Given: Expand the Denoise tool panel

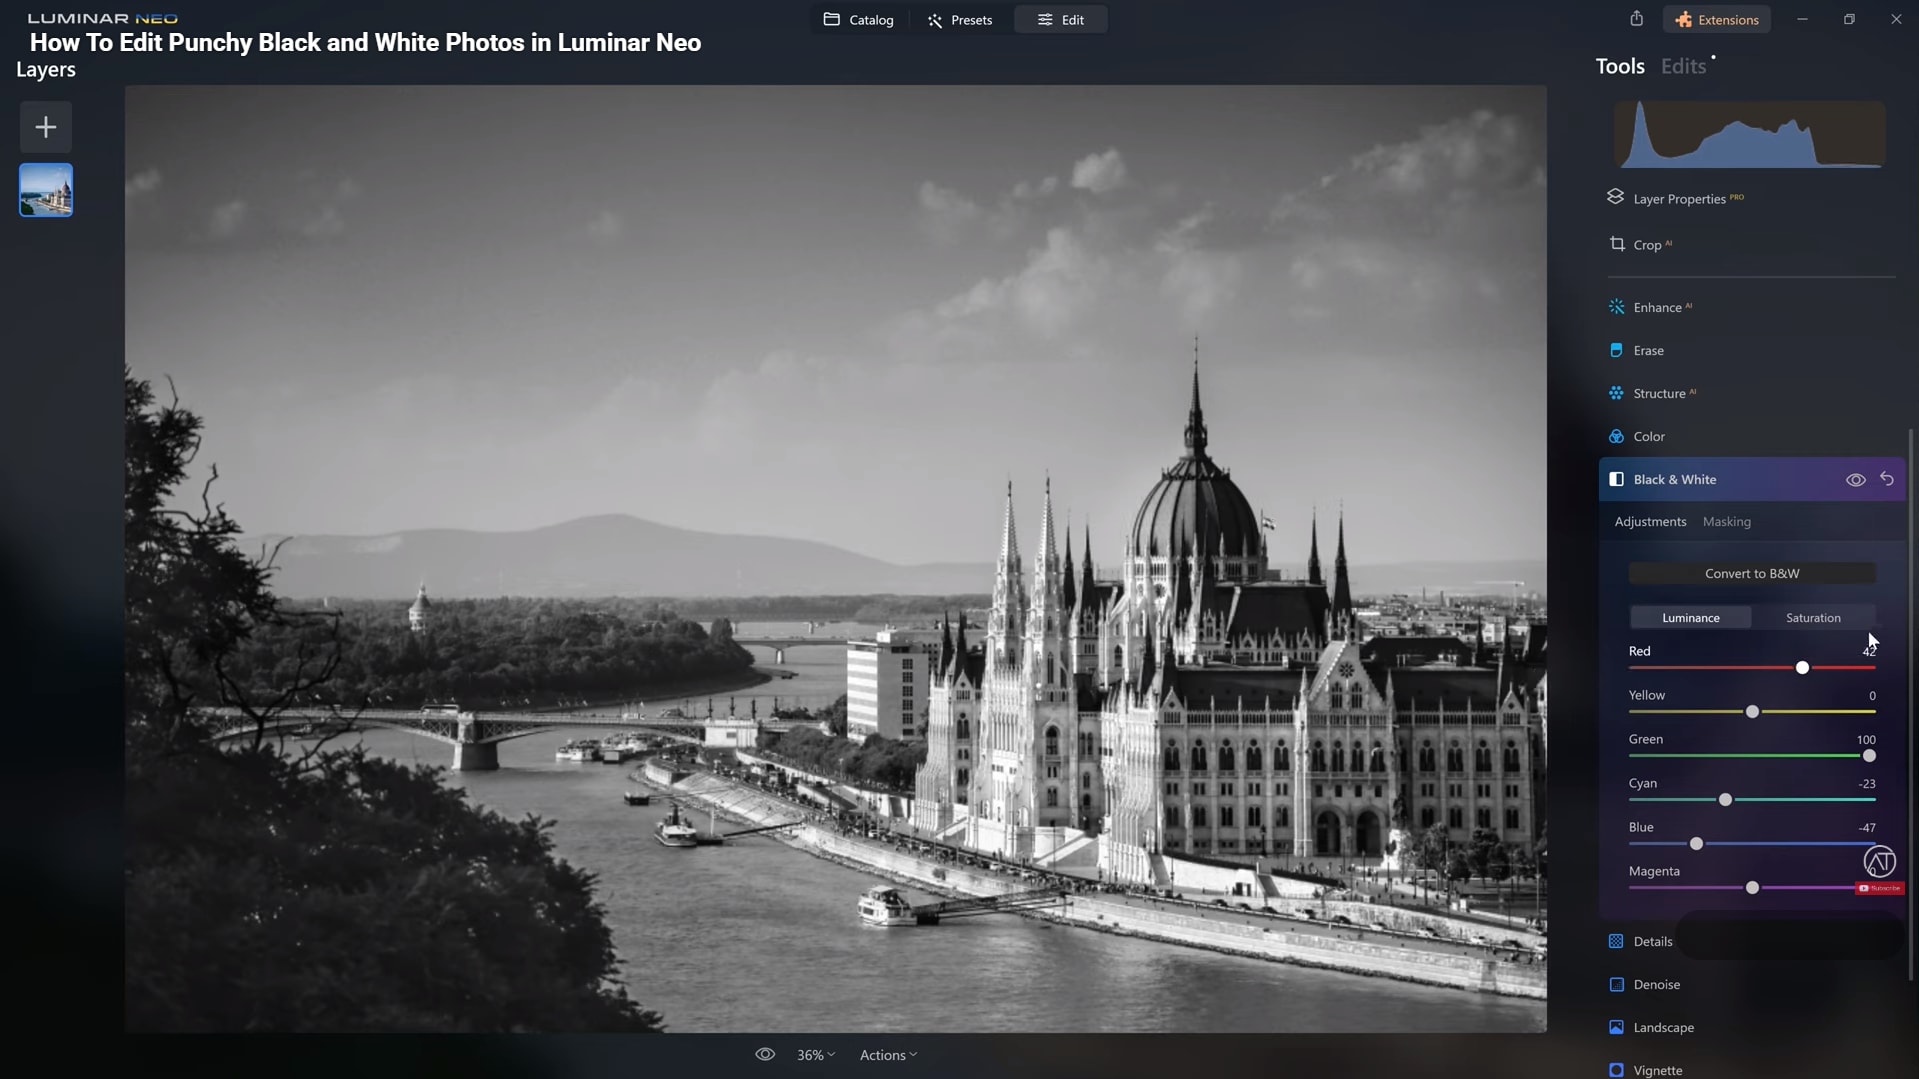Looking at the screenshot, I should click(x=1657, y=985).
